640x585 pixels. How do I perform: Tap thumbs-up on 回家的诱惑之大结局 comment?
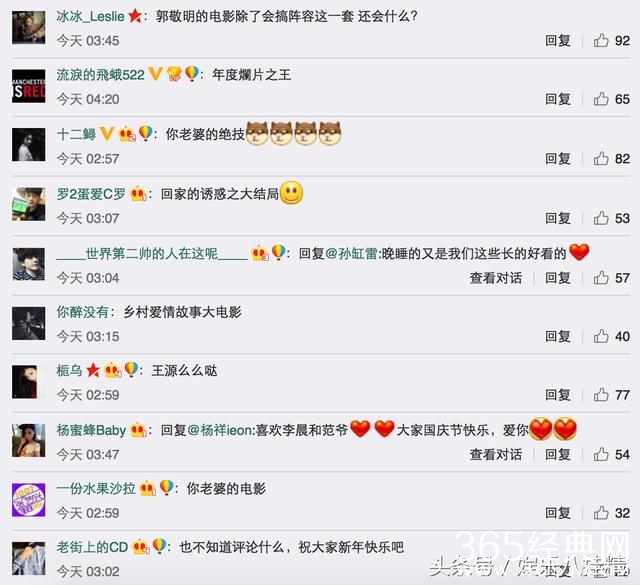(x=601, y=218)
